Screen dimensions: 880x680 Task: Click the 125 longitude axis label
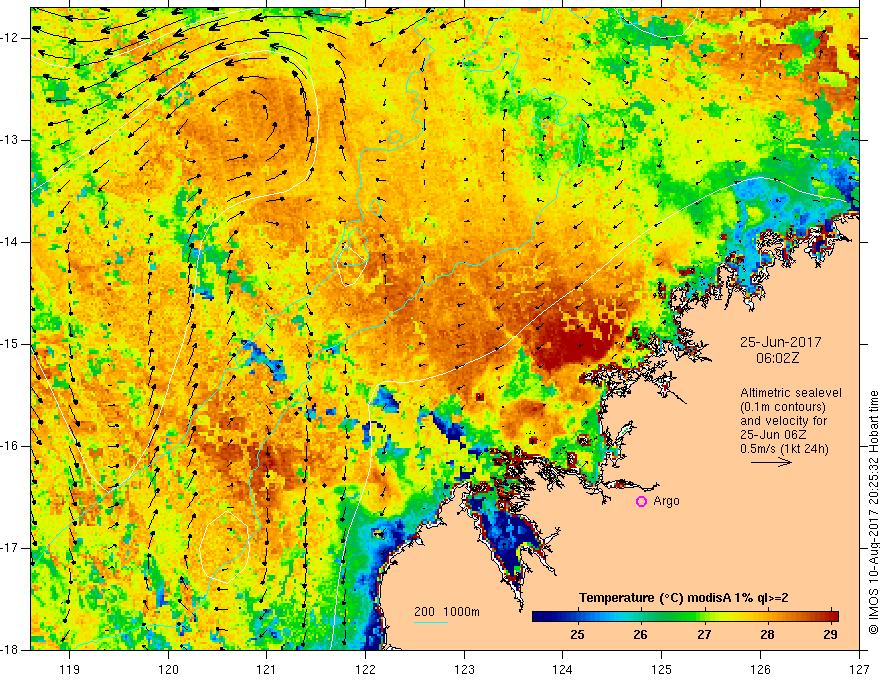coord(662,669)
